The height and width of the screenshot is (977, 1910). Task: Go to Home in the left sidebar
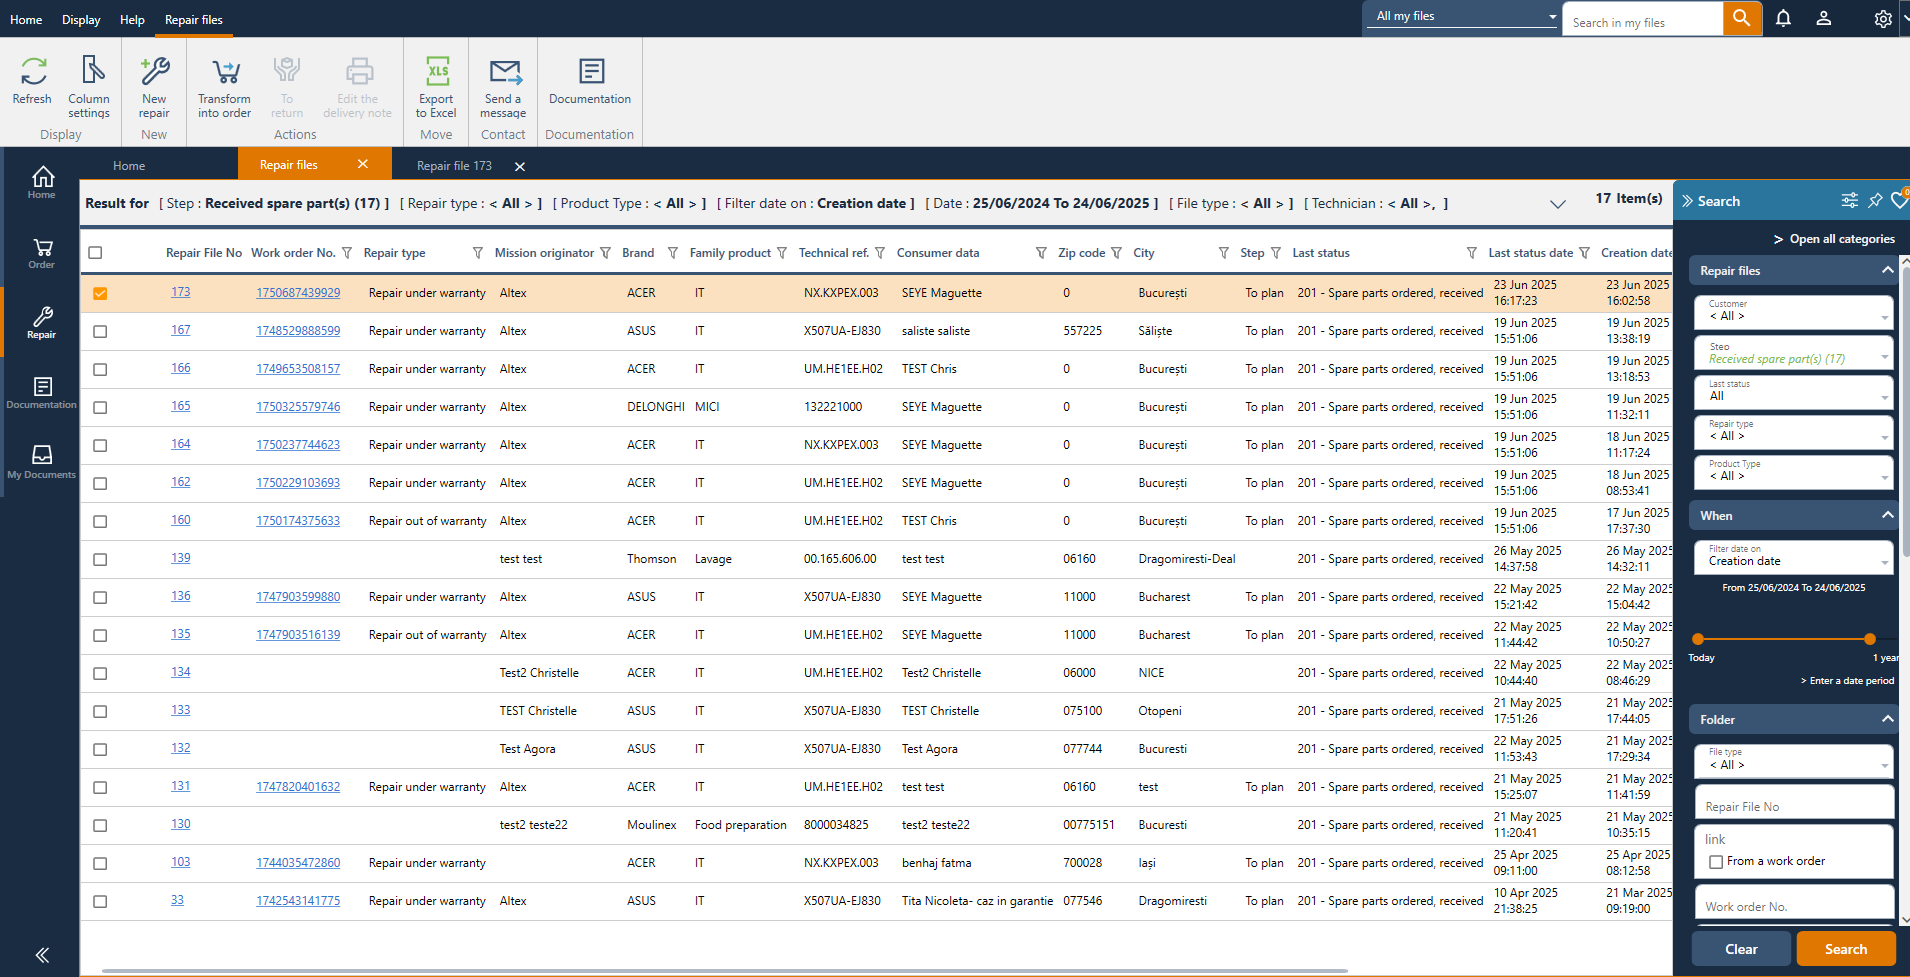click(42, 182)
